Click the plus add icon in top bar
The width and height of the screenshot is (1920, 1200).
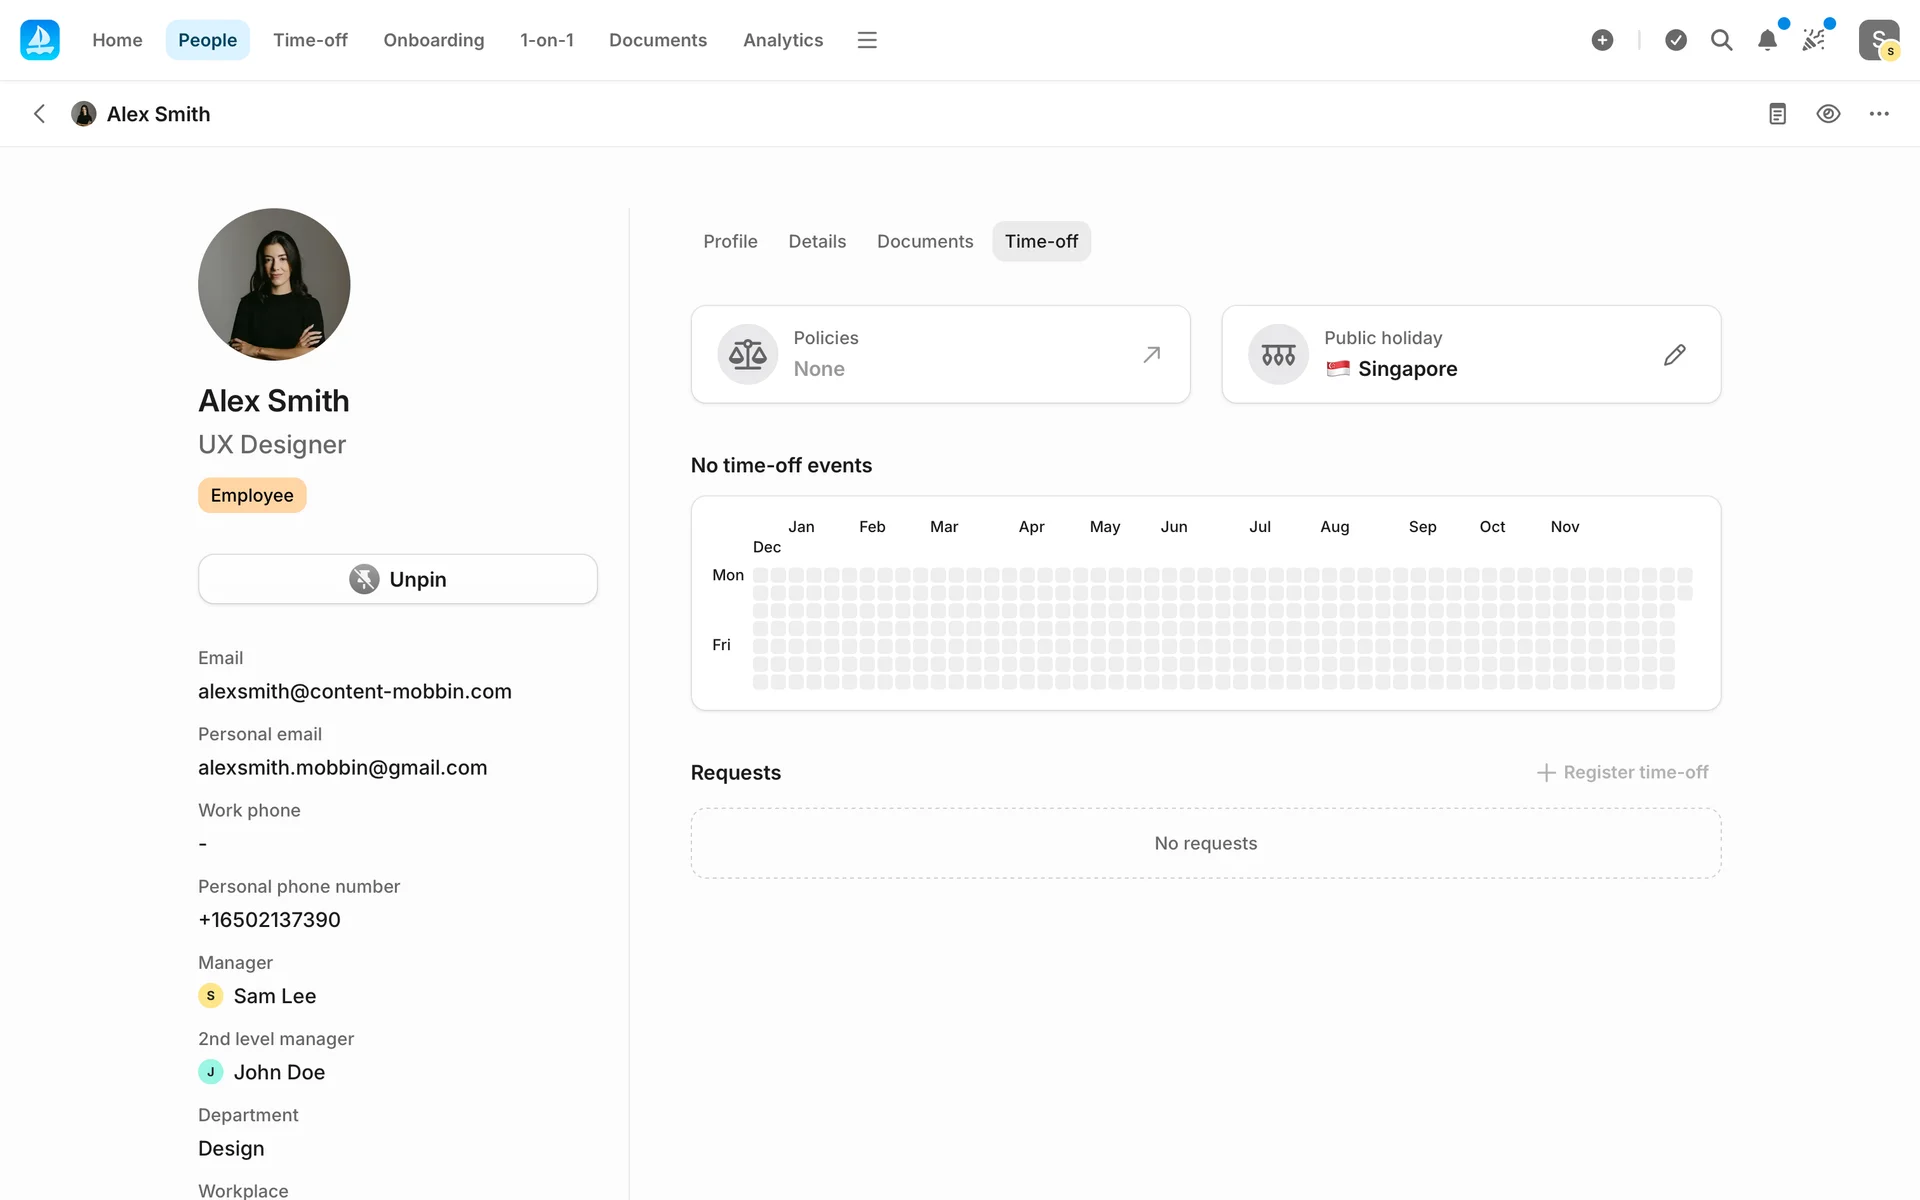coord(1602,40)
